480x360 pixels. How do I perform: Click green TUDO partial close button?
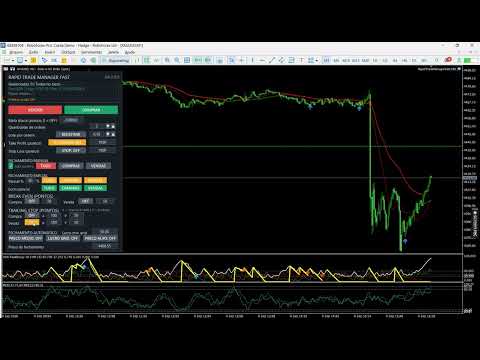tap(49, 188)
